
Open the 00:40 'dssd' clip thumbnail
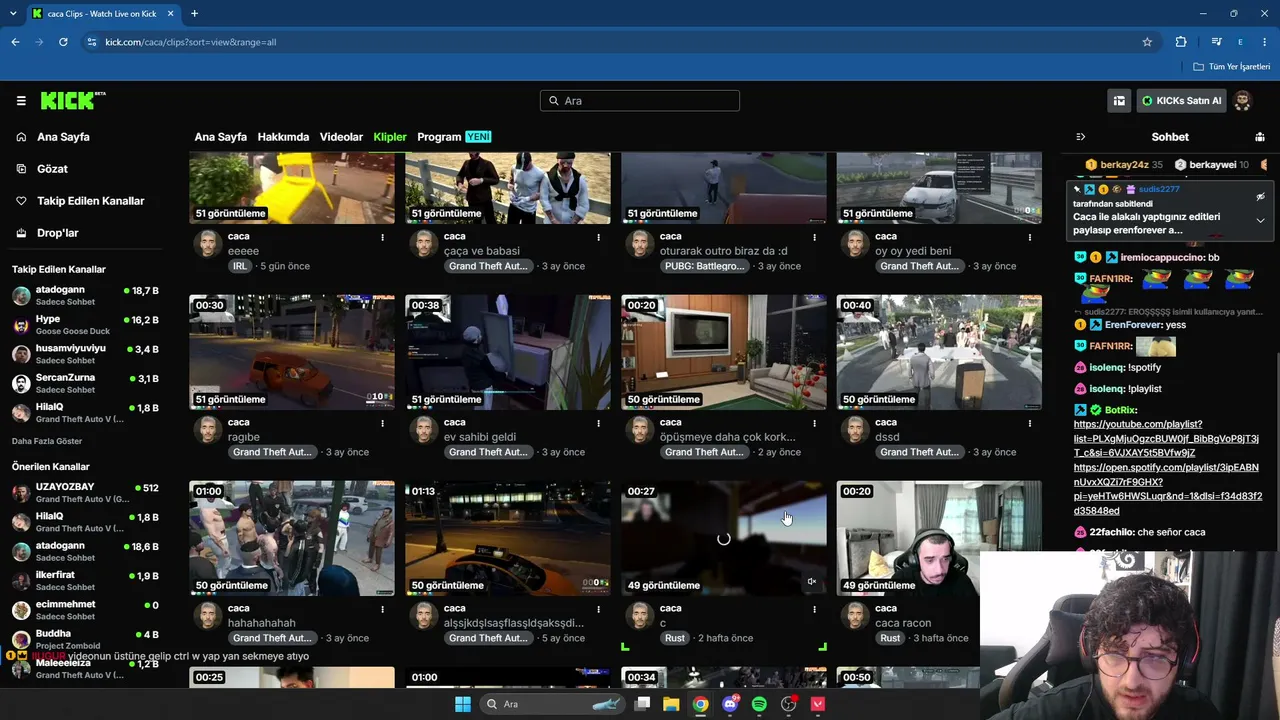[939, 352]
